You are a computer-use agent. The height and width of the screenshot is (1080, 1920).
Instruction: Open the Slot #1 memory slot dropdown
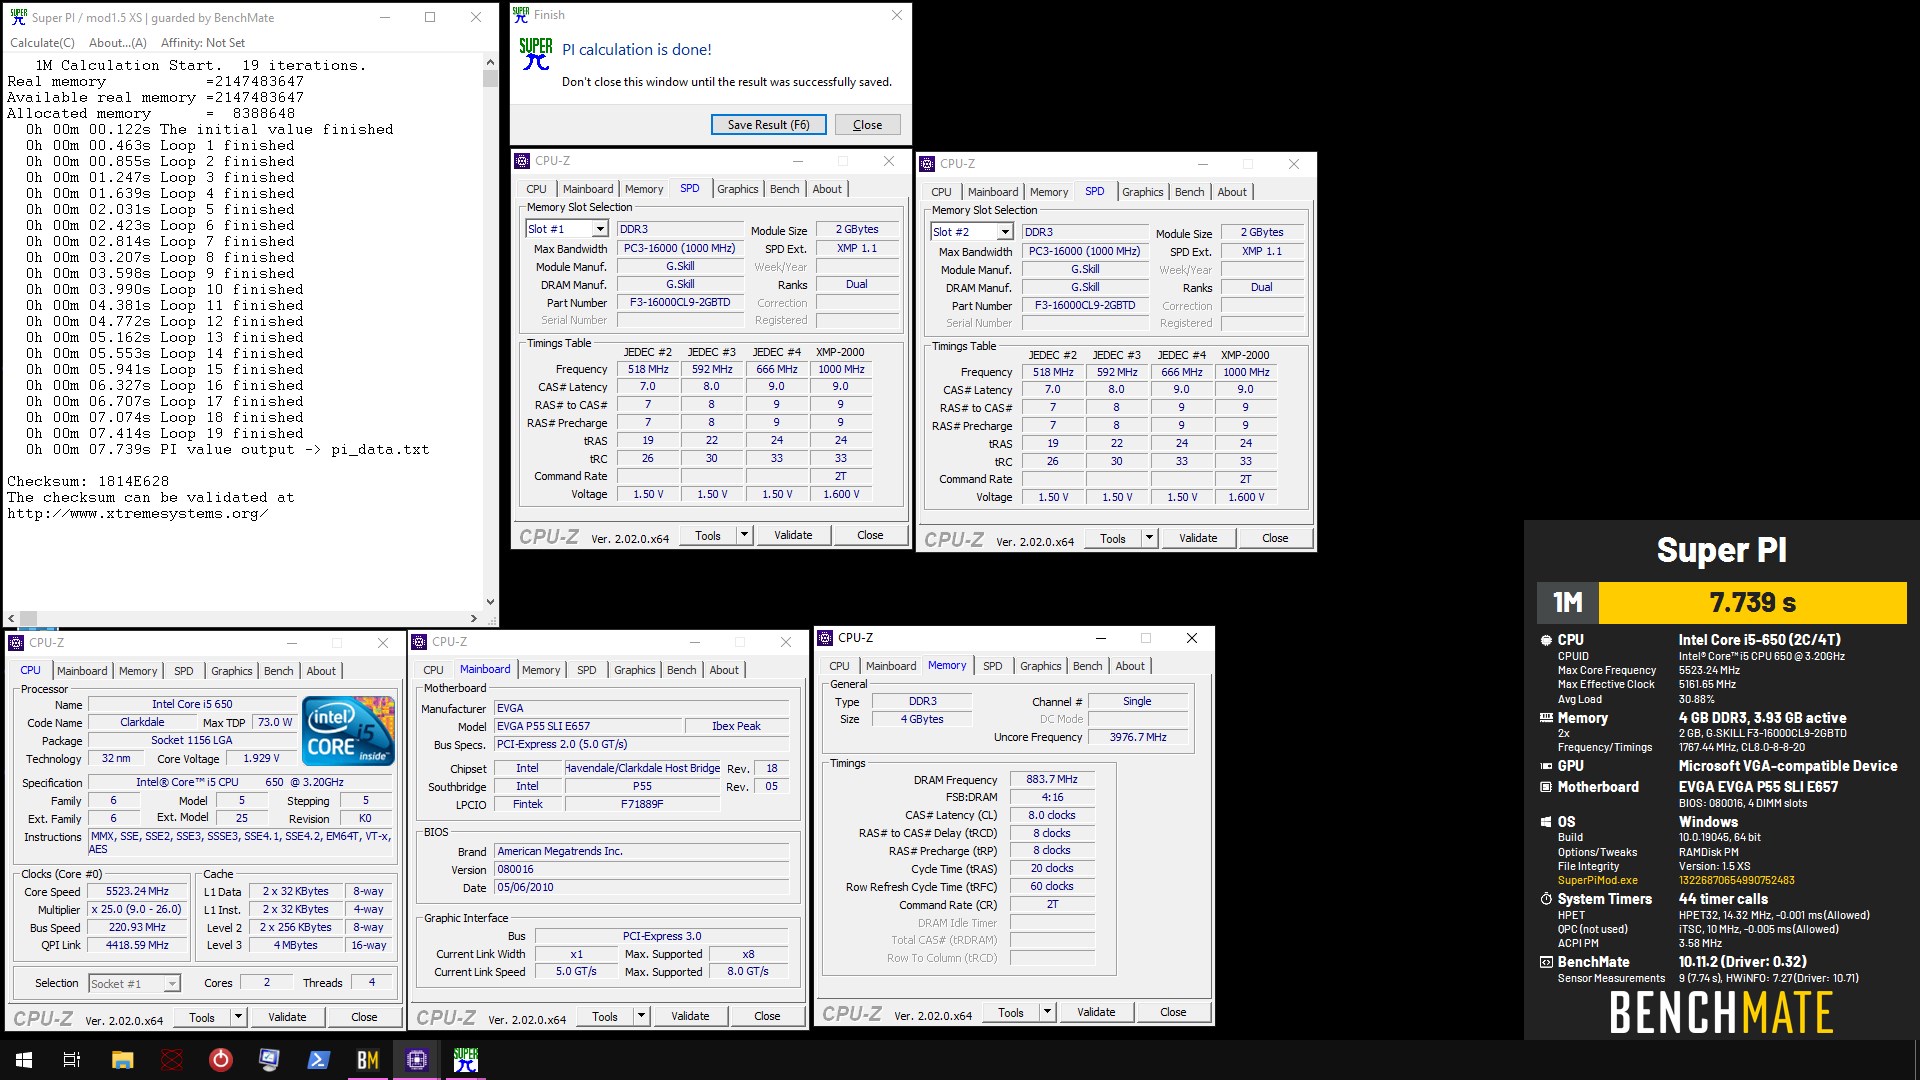point(600,229)
